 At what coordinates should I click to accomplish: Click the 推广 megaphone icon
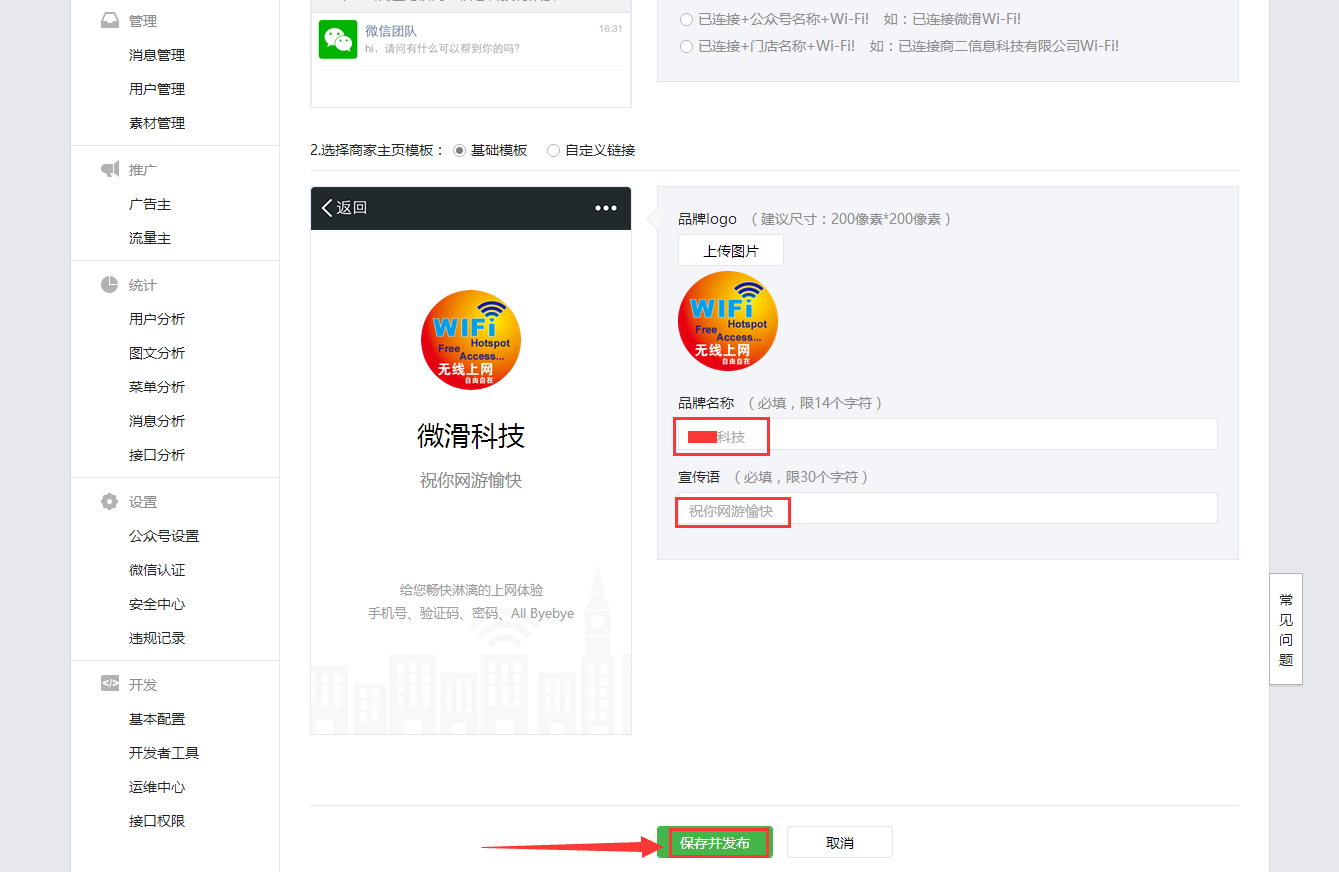pos(110,170)
